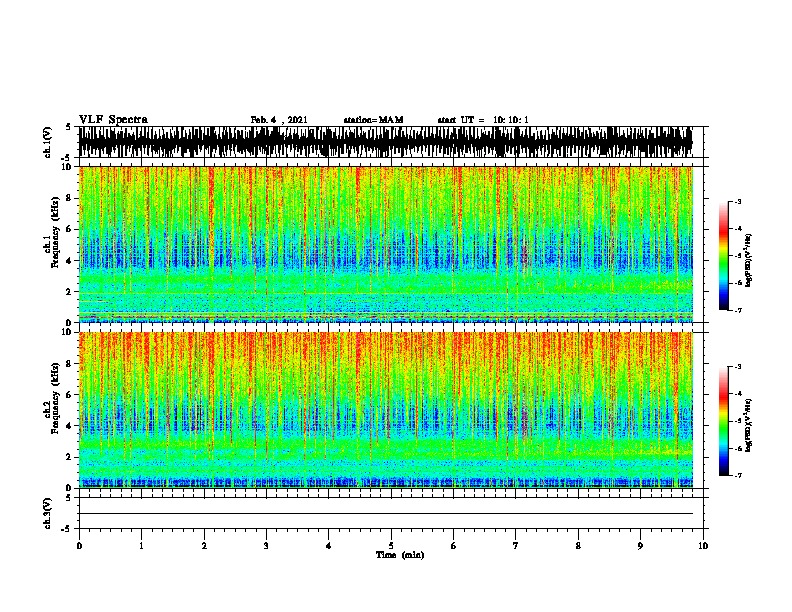
Task: Click inside the ch.2 spectrogram panel
Action: tap(386, 410)
